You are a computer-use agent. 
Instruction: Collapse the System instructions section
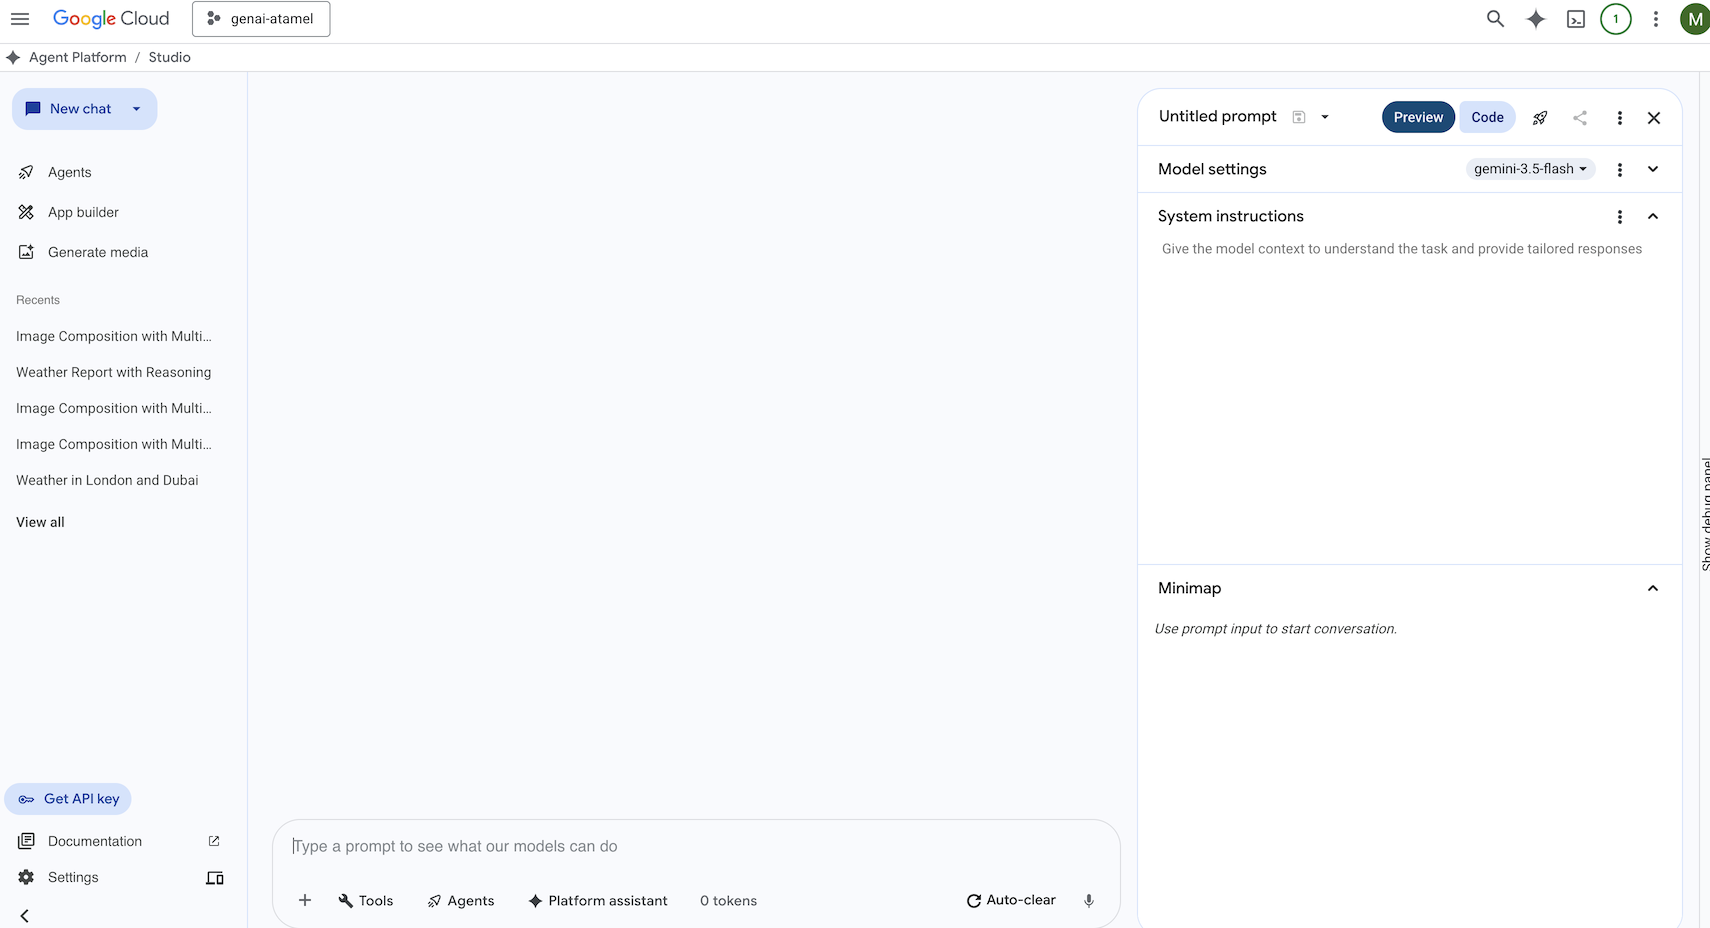(1653, 216)
